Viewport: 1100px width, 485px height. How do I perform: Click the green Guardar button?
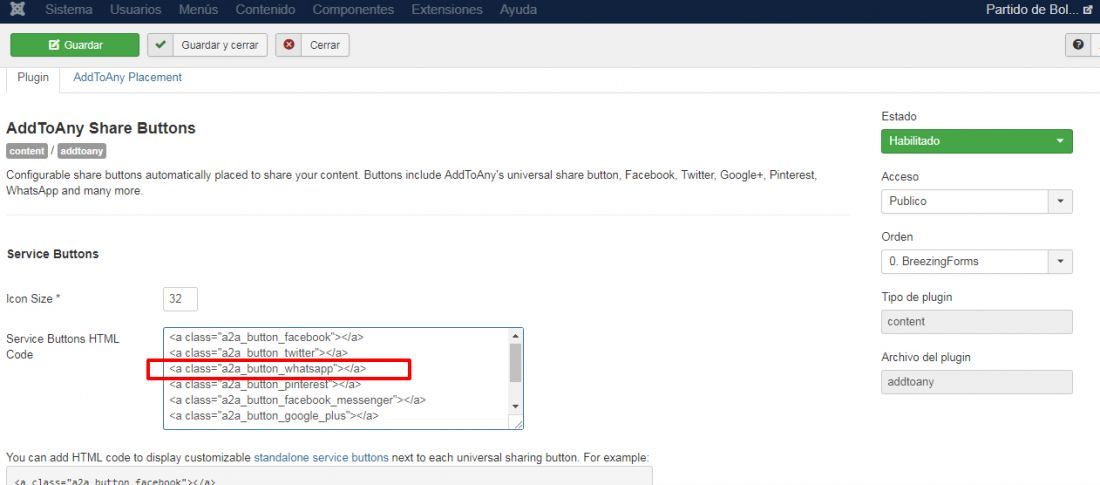point(74,45)
